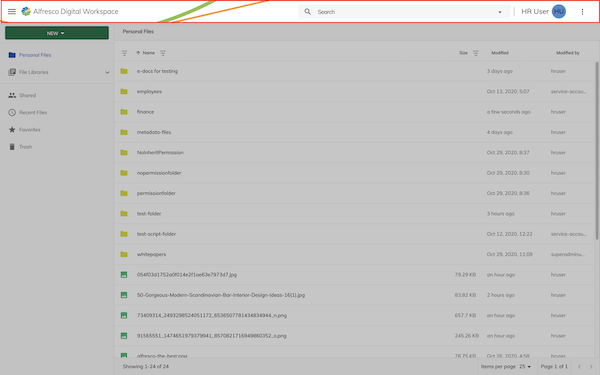Image resolution: width=600 pixels, height=375 pixels.
Task: Click the filter icon left of Name column
Action: (x=124, y=53)
